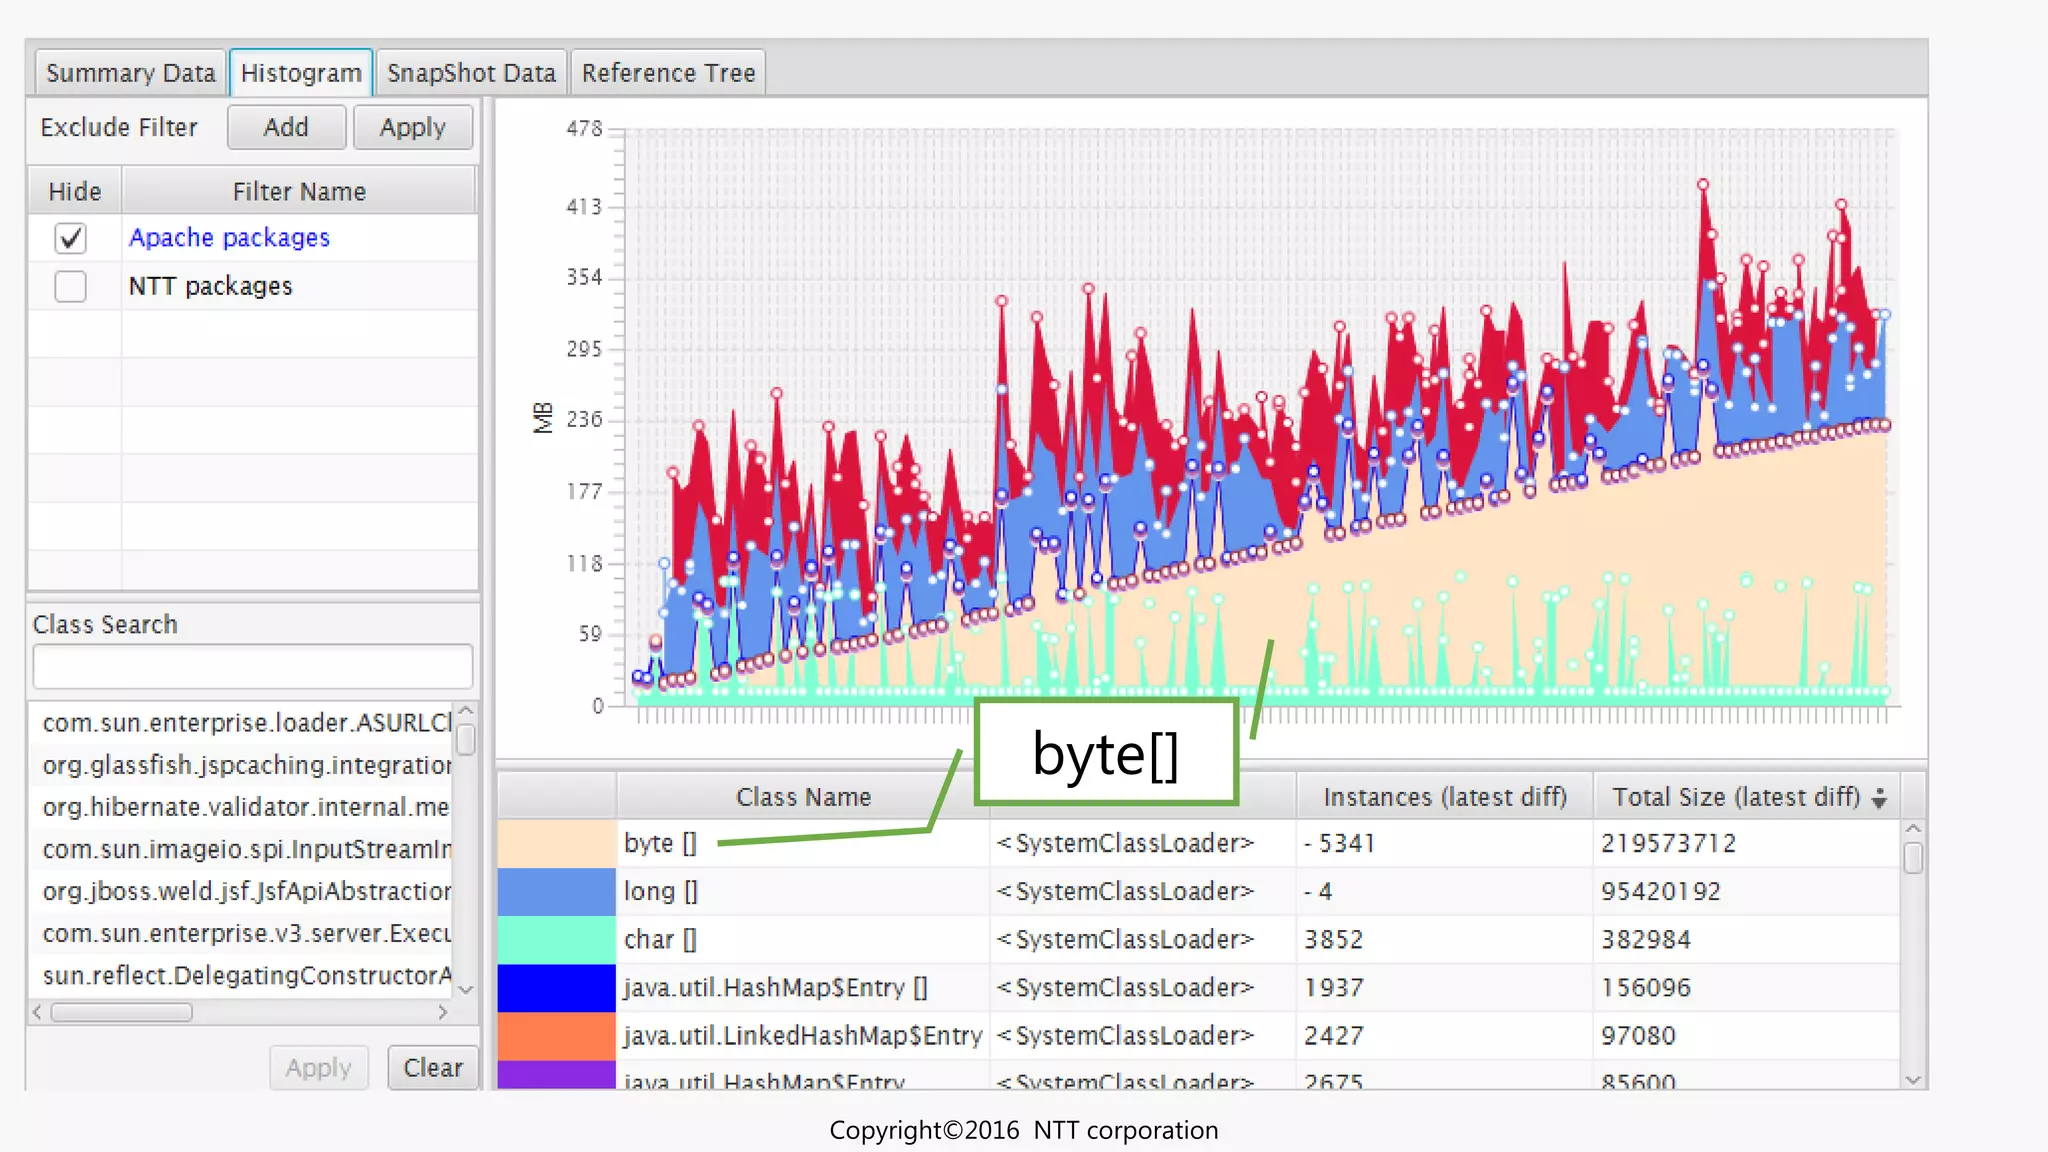Click the sort arrow on Total Size column
Viewport: 2048px width, 1152px height.
tap(1879, 798)
